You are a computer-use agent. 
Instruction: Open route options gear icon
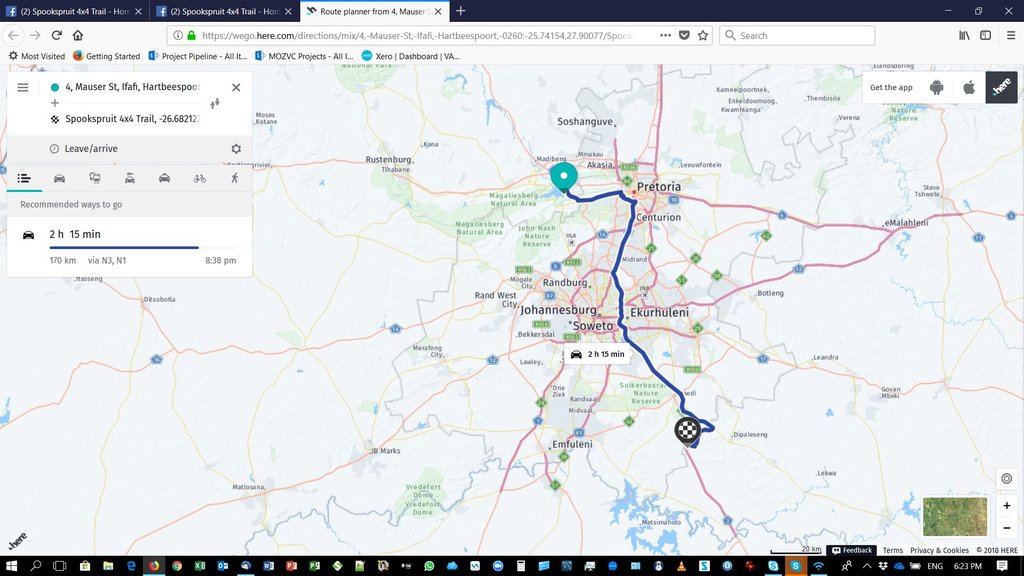coord(236,149)
